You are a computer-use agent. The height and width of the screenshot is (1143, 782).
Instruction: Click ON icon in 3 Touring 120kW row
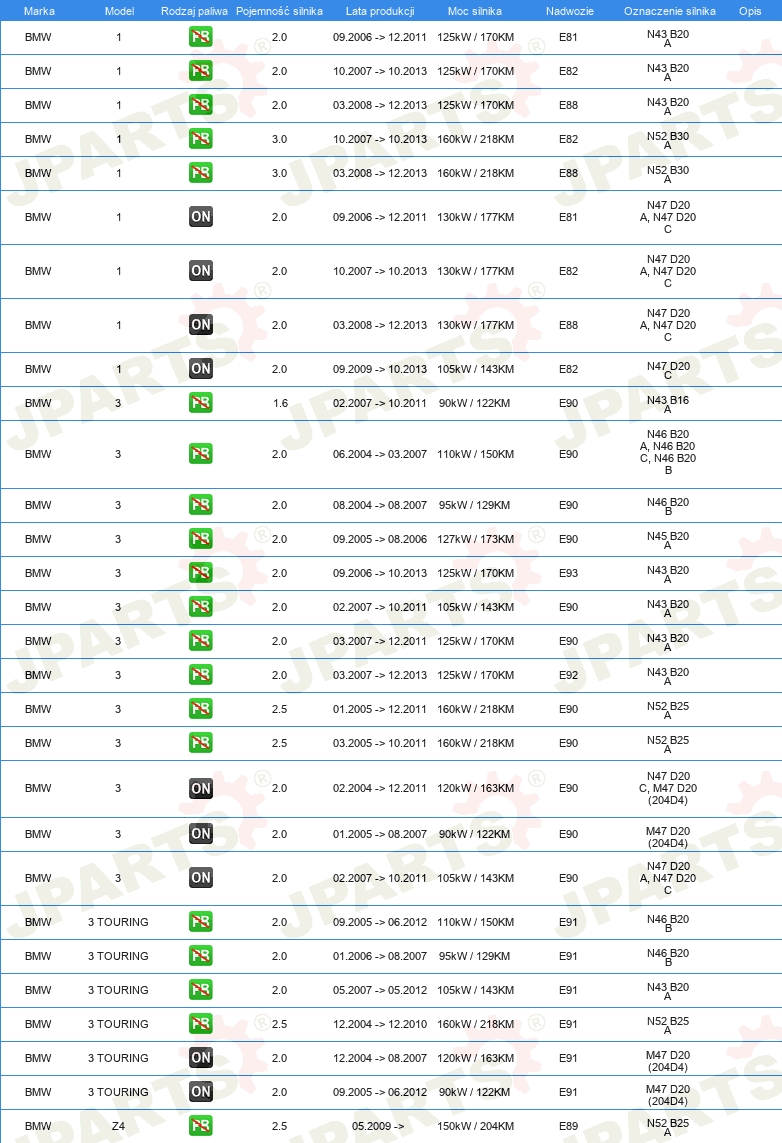[200, 1057]
